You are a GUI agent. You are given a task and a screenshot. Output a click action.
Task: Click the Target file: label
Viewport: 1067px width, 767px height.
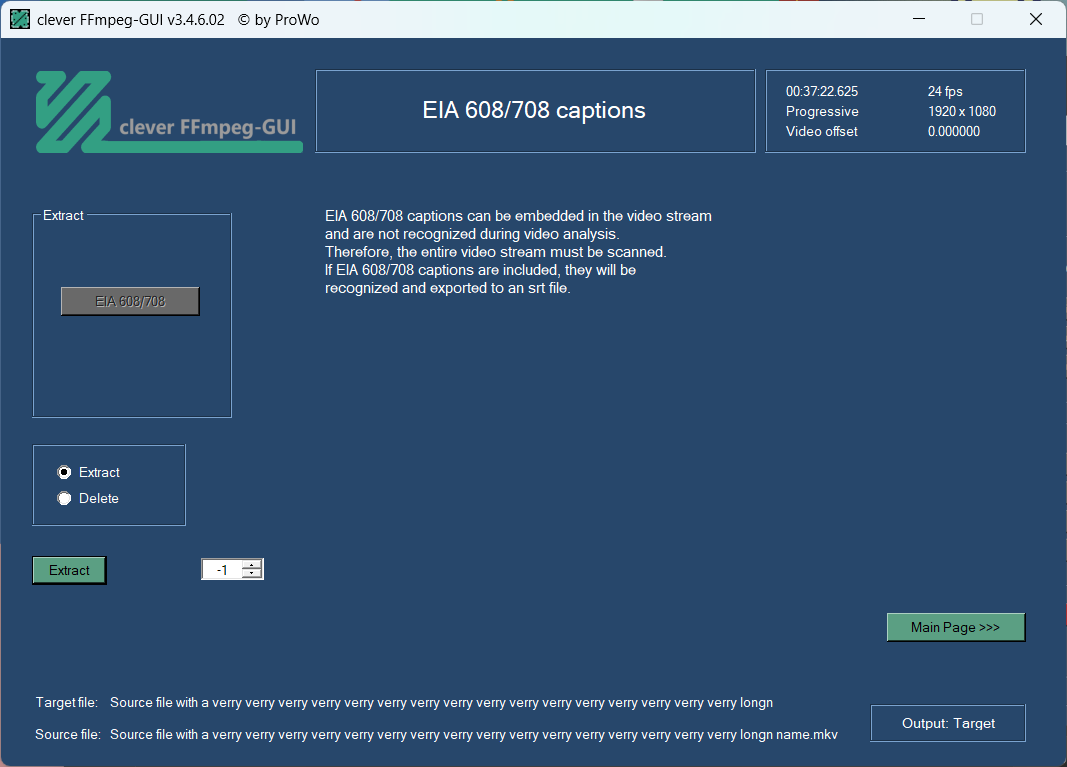[x=67, y=702]
